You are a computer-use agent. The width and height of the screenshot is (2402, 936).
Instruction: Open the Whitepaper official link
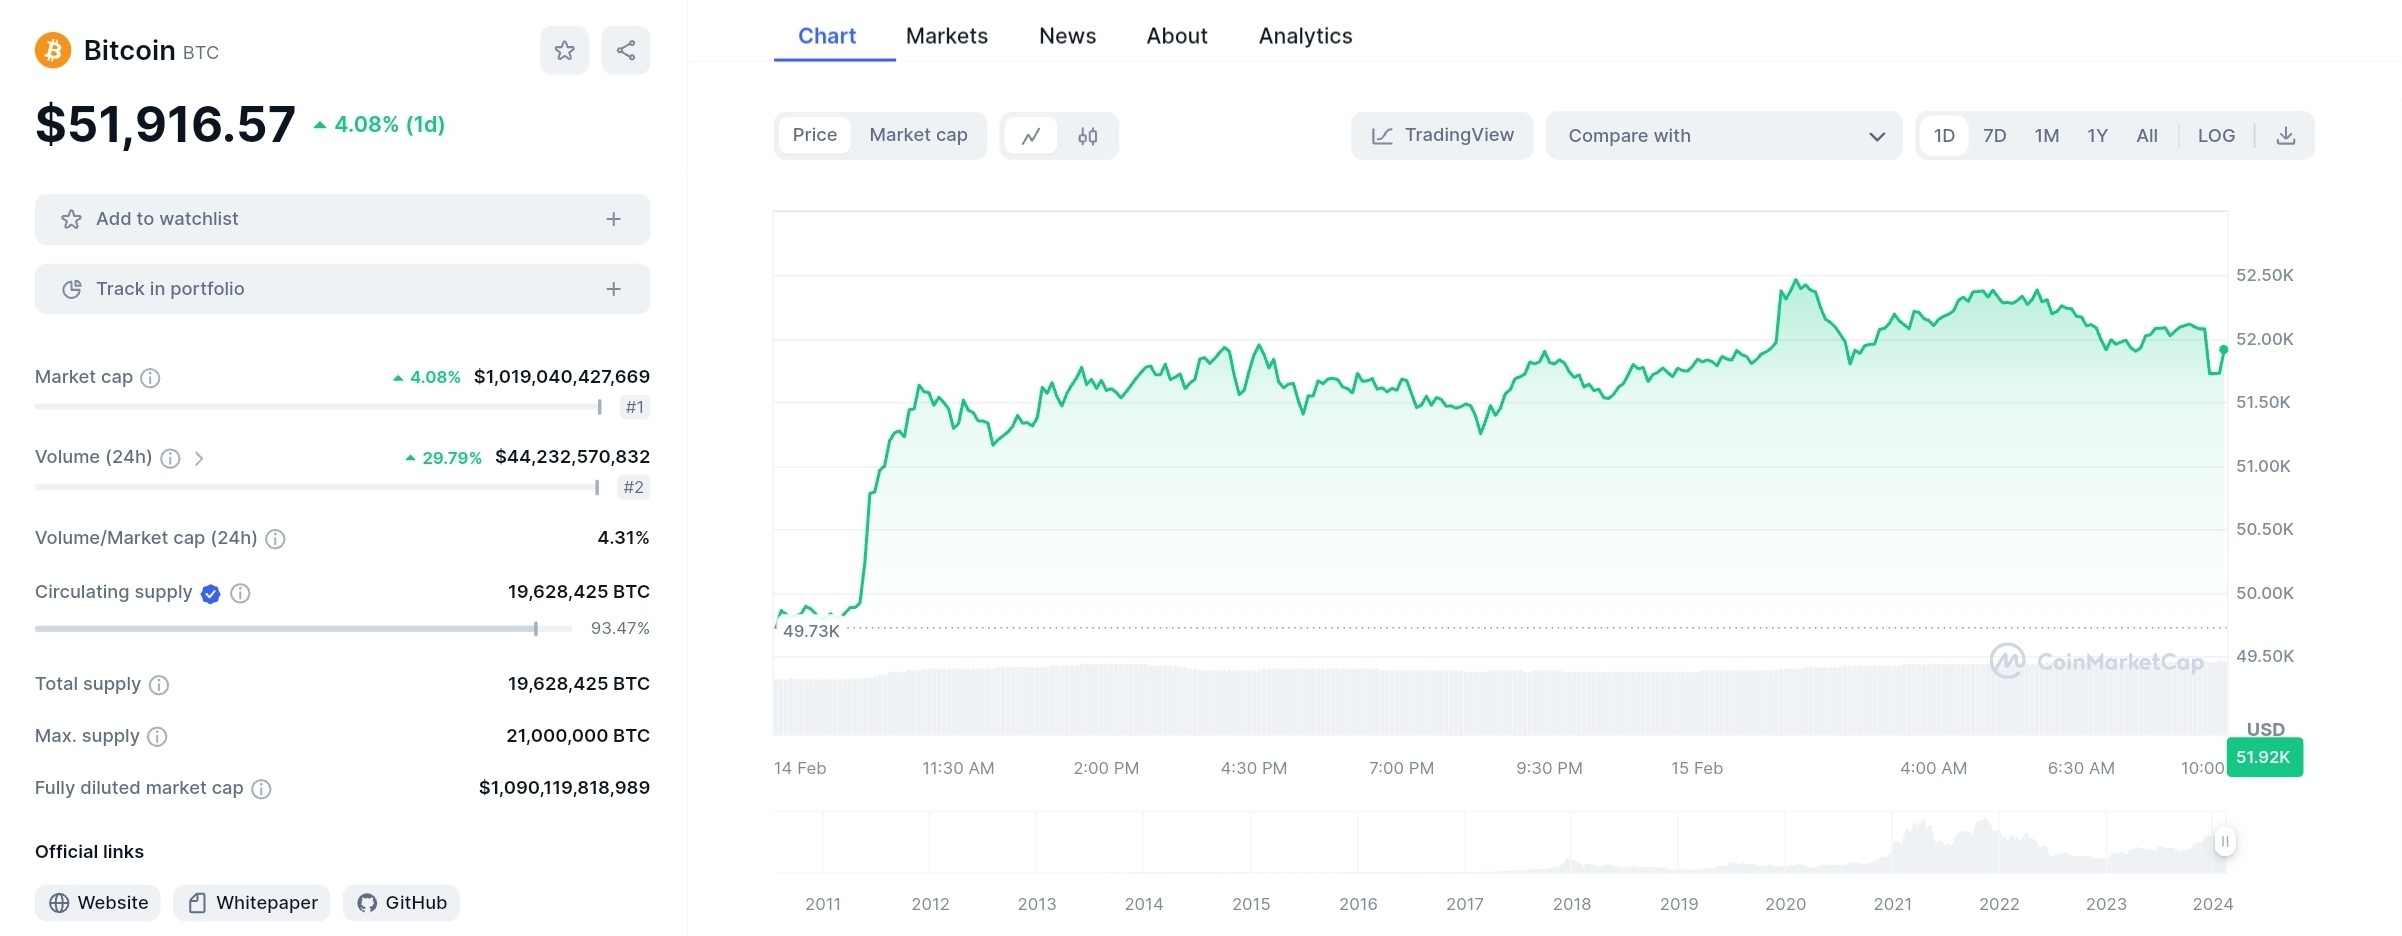coord(252,903)
